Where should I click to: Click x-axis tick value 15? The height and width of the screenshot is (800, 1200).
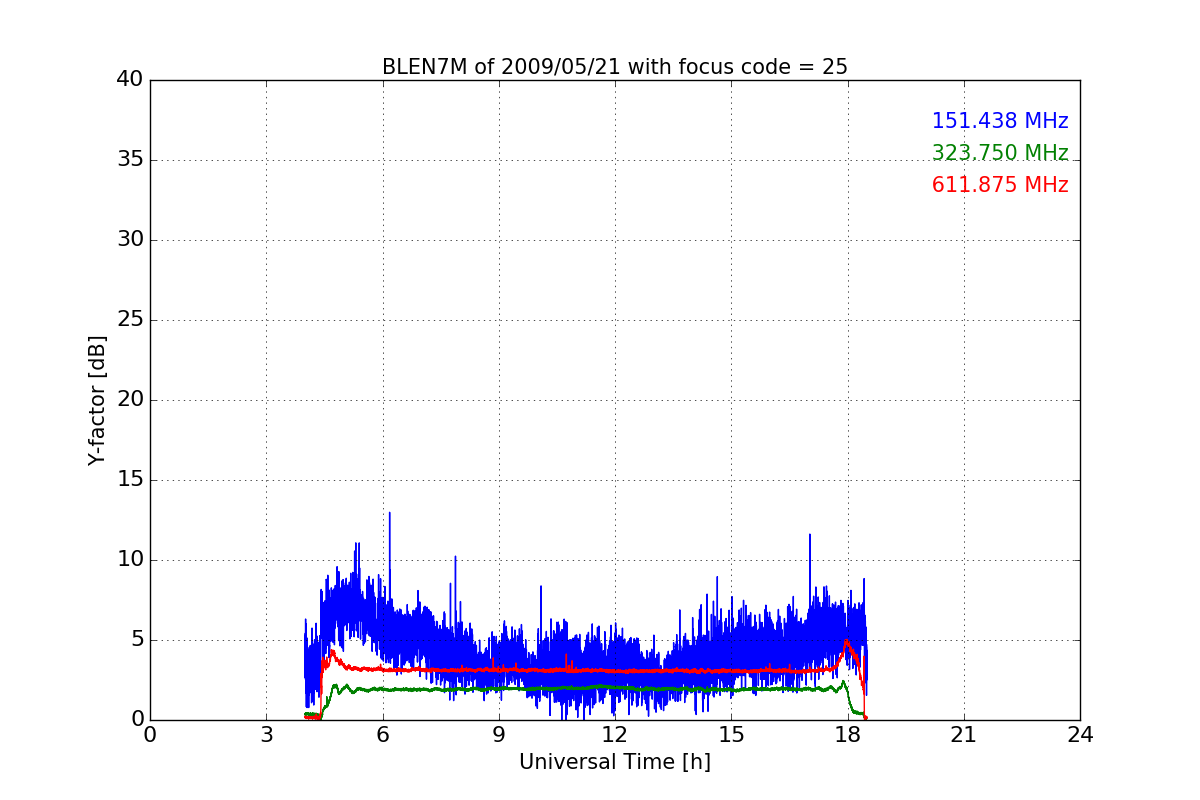point(731,735)
